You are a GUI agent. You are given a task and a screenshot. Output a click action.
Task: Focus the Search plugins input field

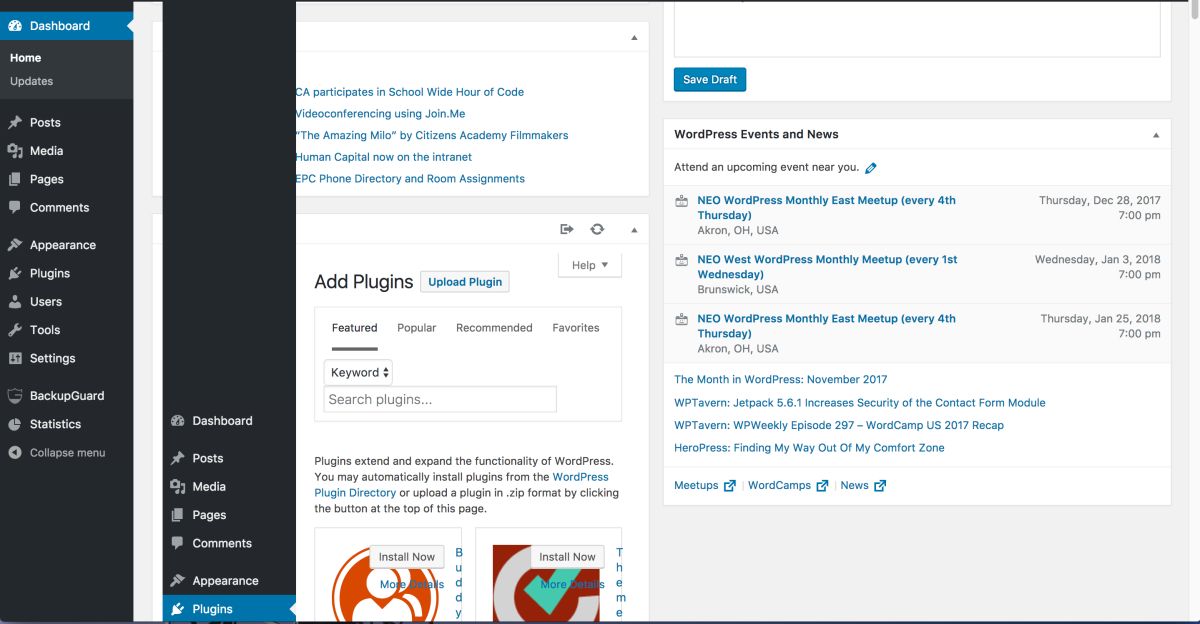pos(440,399)
